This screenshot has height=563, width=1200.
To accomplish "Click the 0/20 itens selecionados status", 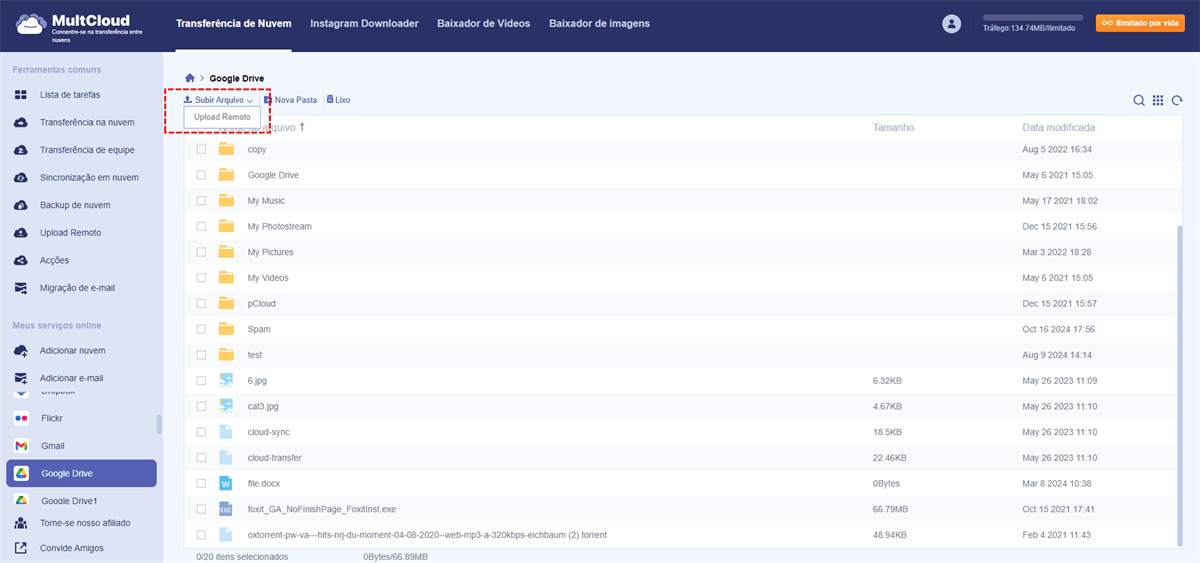I will pyautogui.click(x=242, y=556).
